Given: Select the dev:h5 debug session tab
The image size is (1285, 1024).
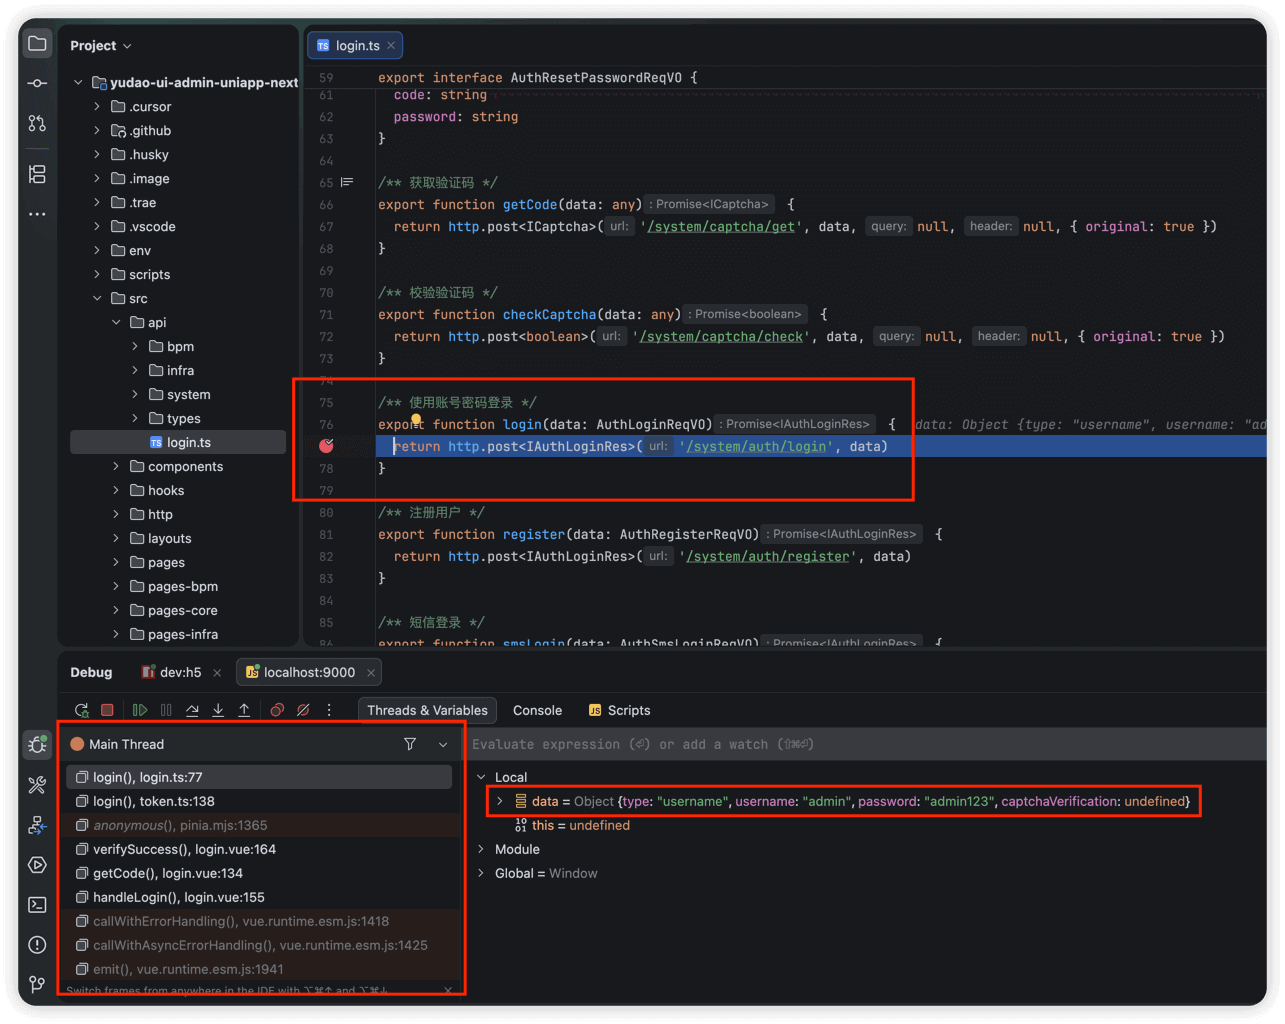Looking at the screenshot, I should (180, 672).
